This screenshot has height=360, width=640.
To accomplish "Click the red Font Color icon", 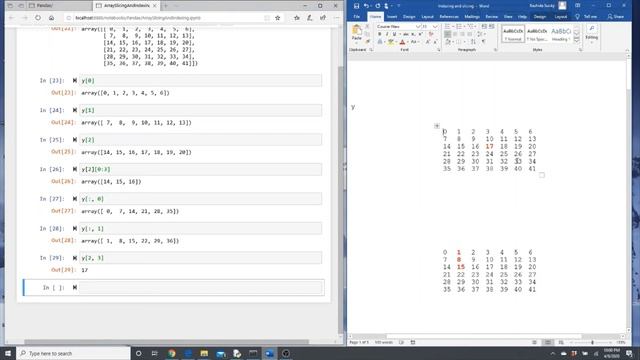I will coord(402,42).
